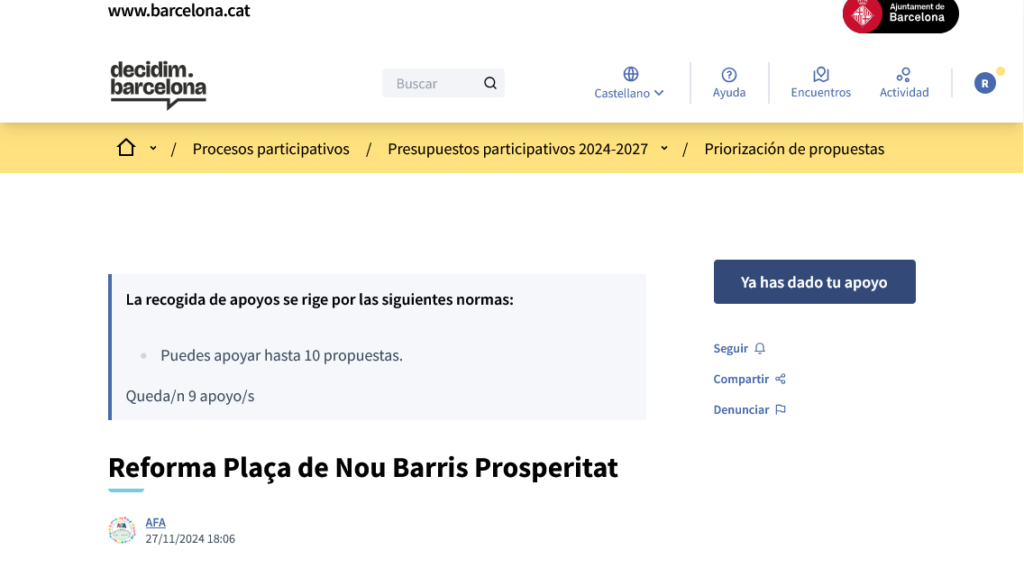Expand the Castellano language dropdown
Viewport: 1024px width, 568px height.
[x=629, y=93]
